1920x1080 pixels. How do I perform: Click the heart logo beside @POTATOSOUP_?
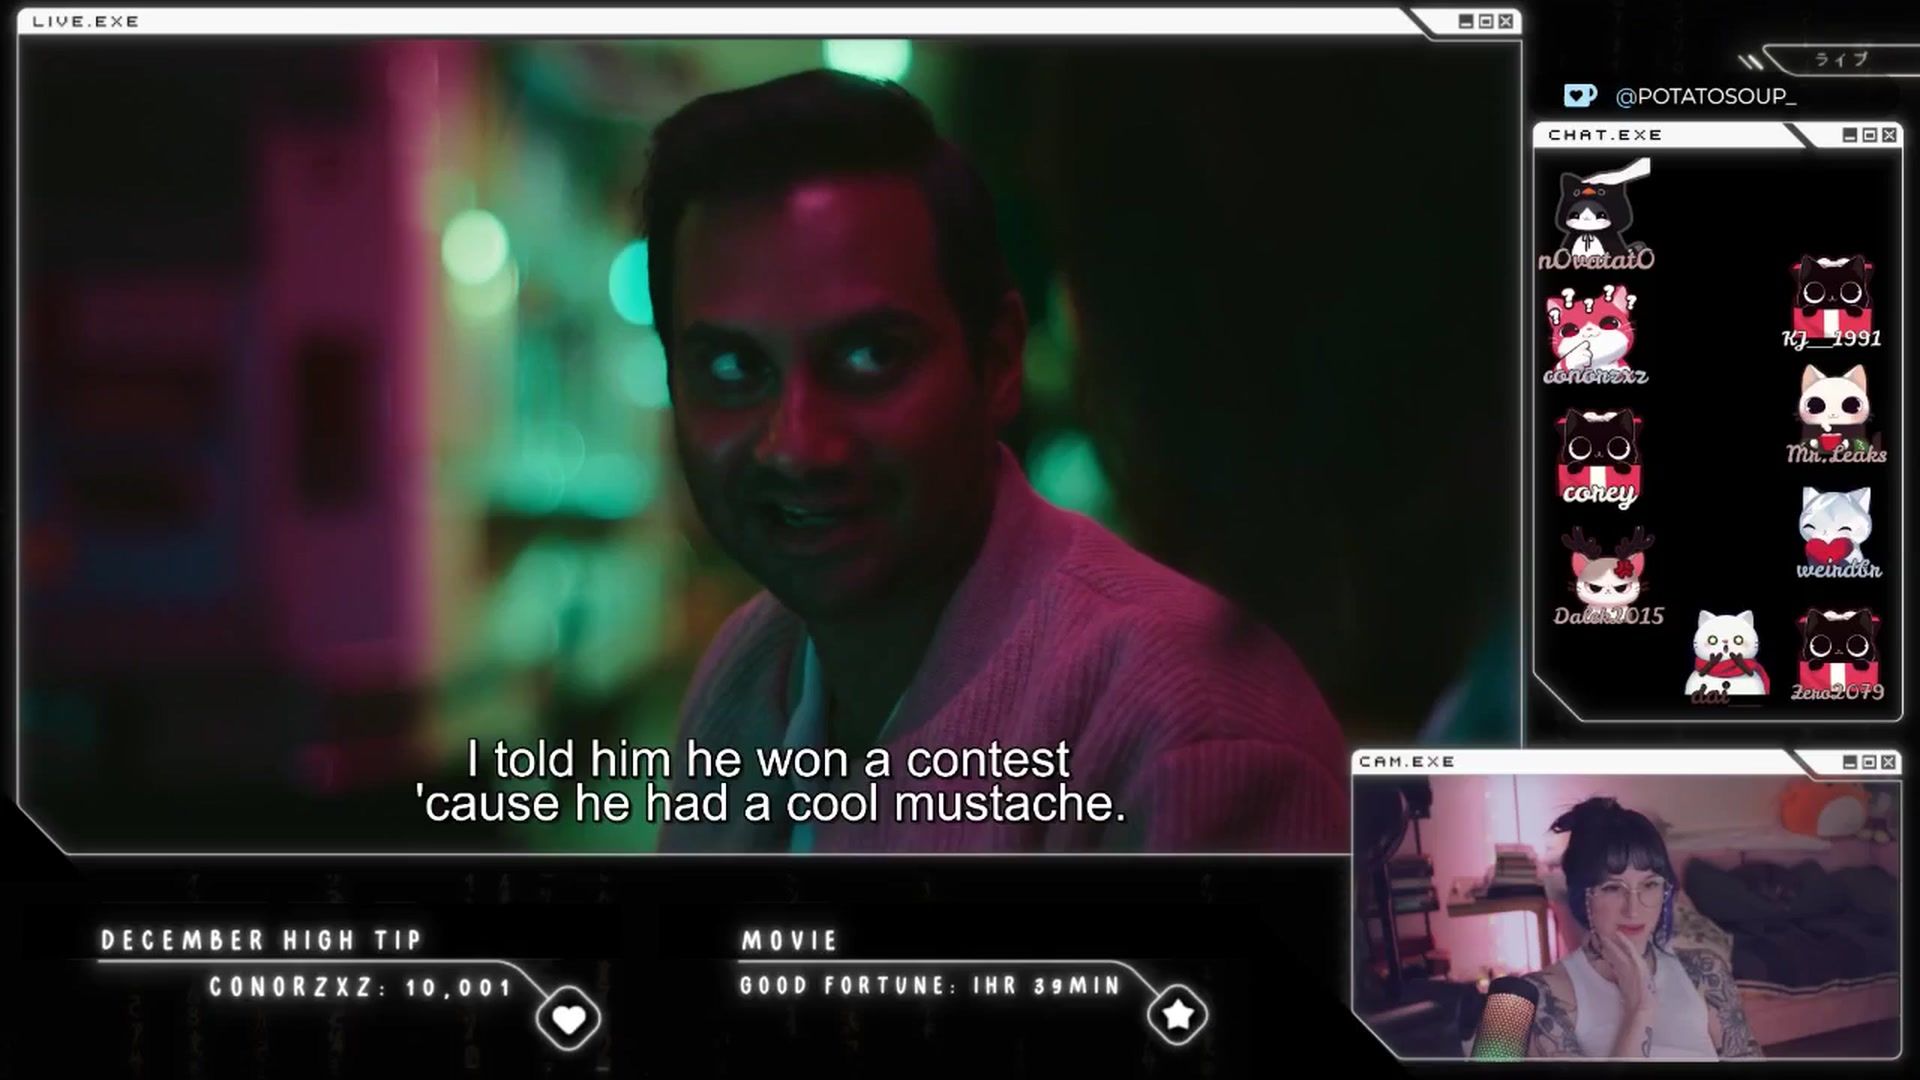click(1580, 96)
